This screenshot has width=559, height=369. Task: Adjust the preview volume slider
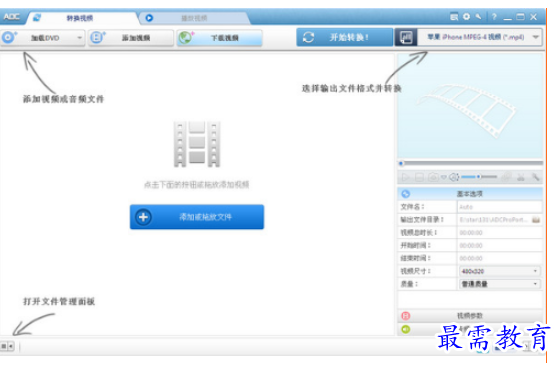479,176
